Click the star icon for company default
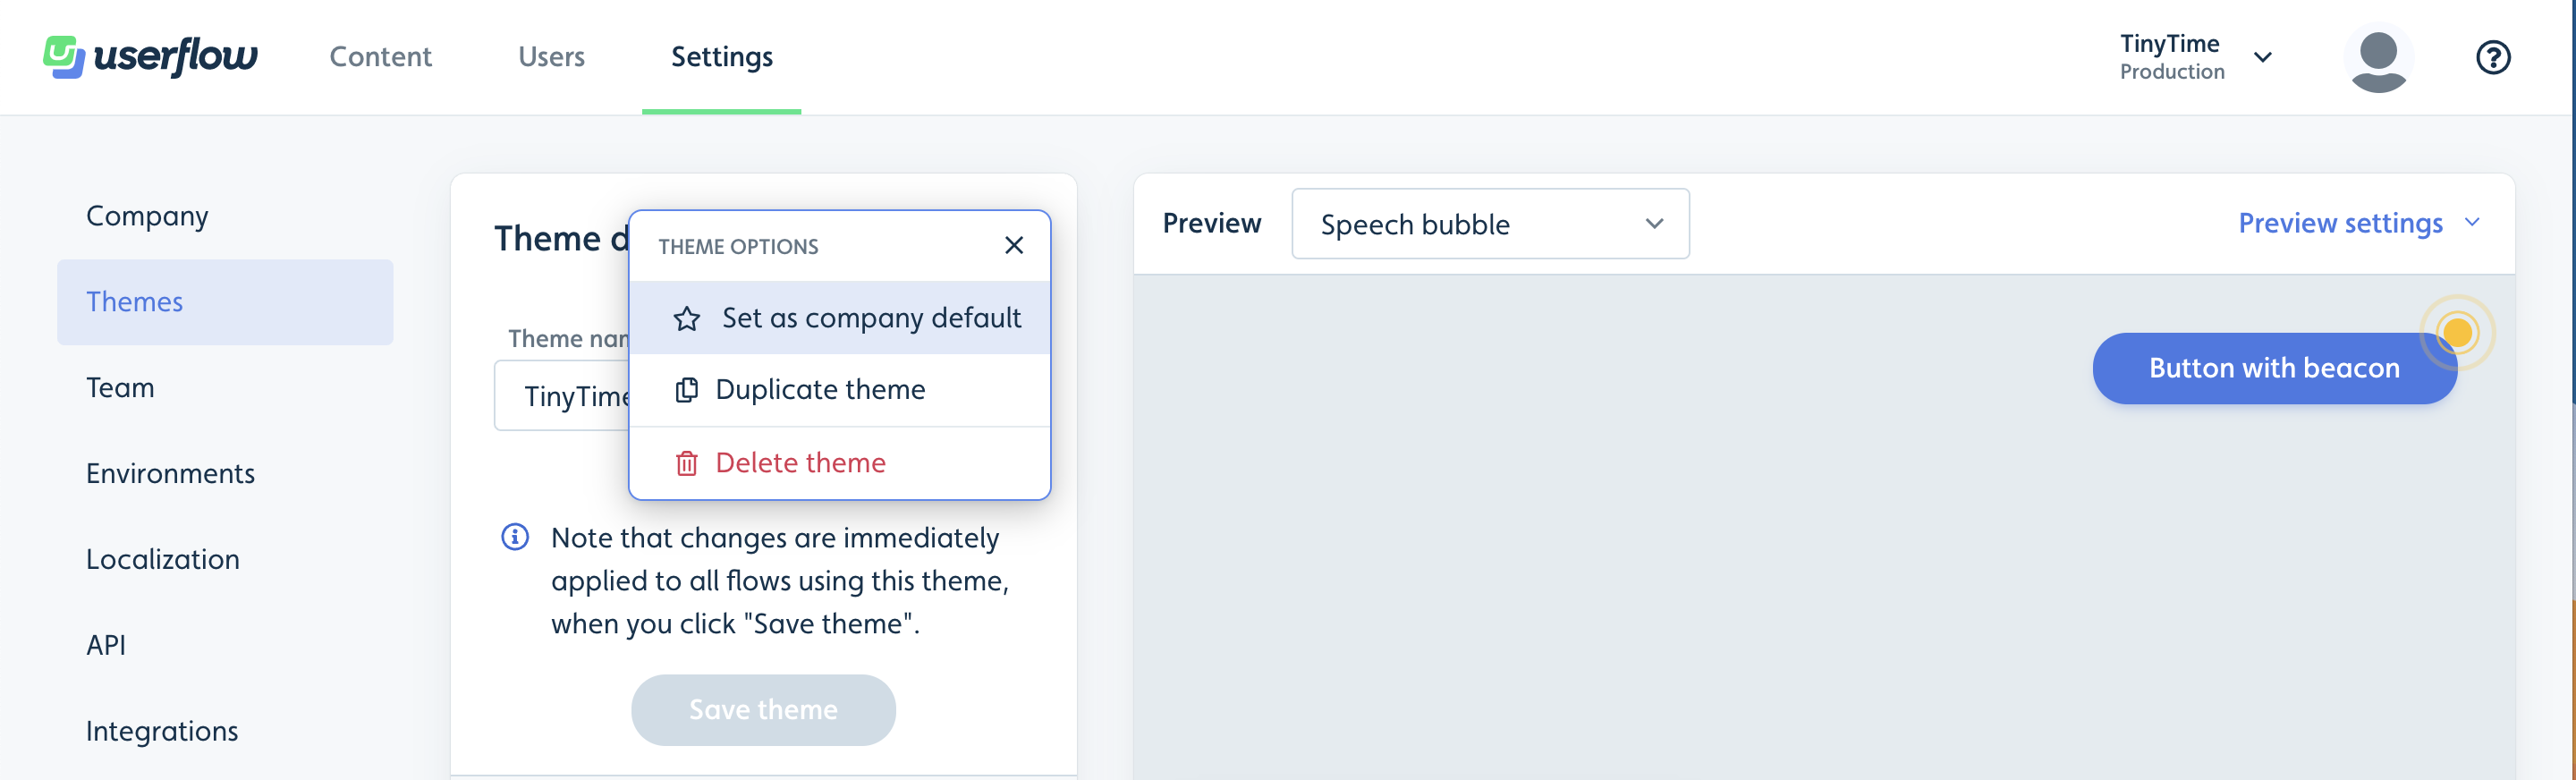 pyautogui.click(x=686, y=319)
